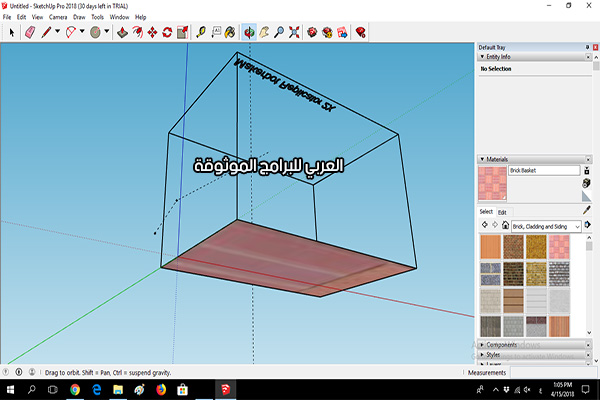Open Brick, Cladding and Siding dropdown
This screenshot has height=400, width=600.
[546, 227]
